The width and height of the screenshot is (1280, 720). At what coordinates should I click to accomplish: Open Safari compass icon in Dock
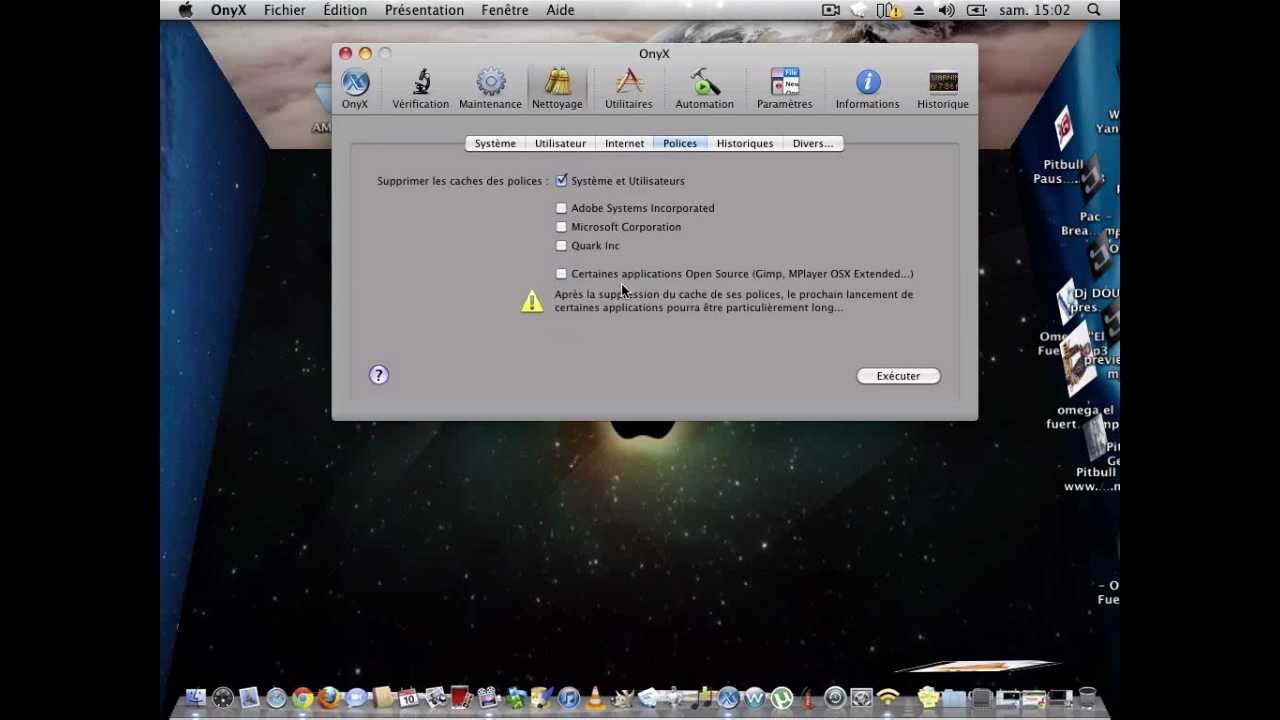(276, 698)
